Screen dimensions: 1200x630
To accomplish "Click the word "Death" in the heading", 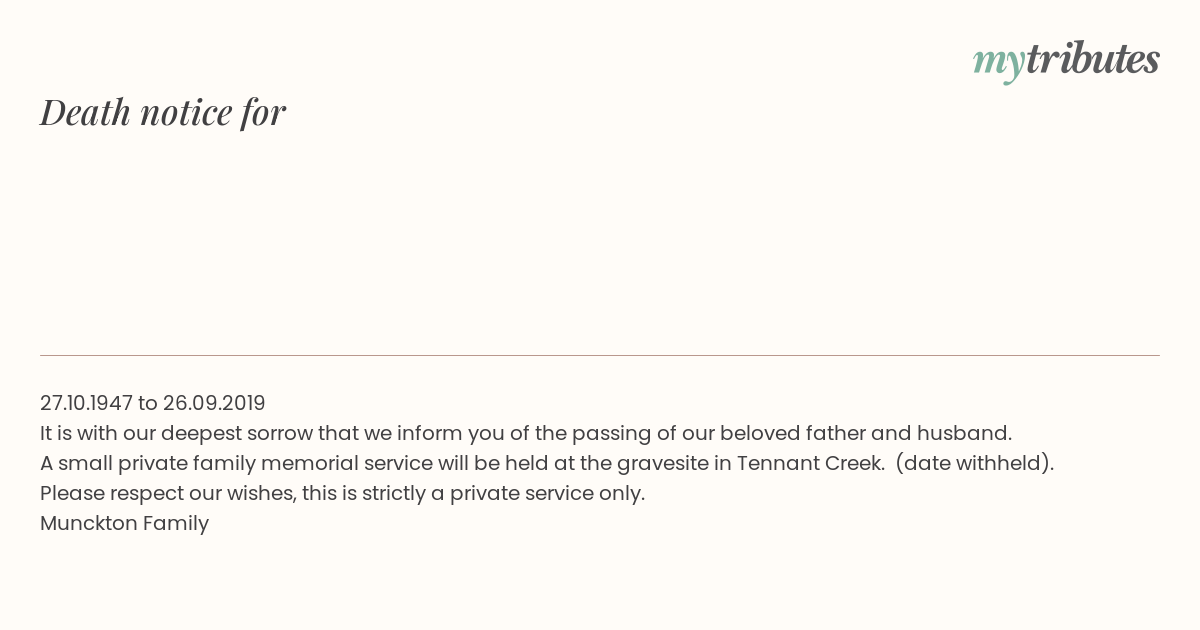I will point(85,112).
